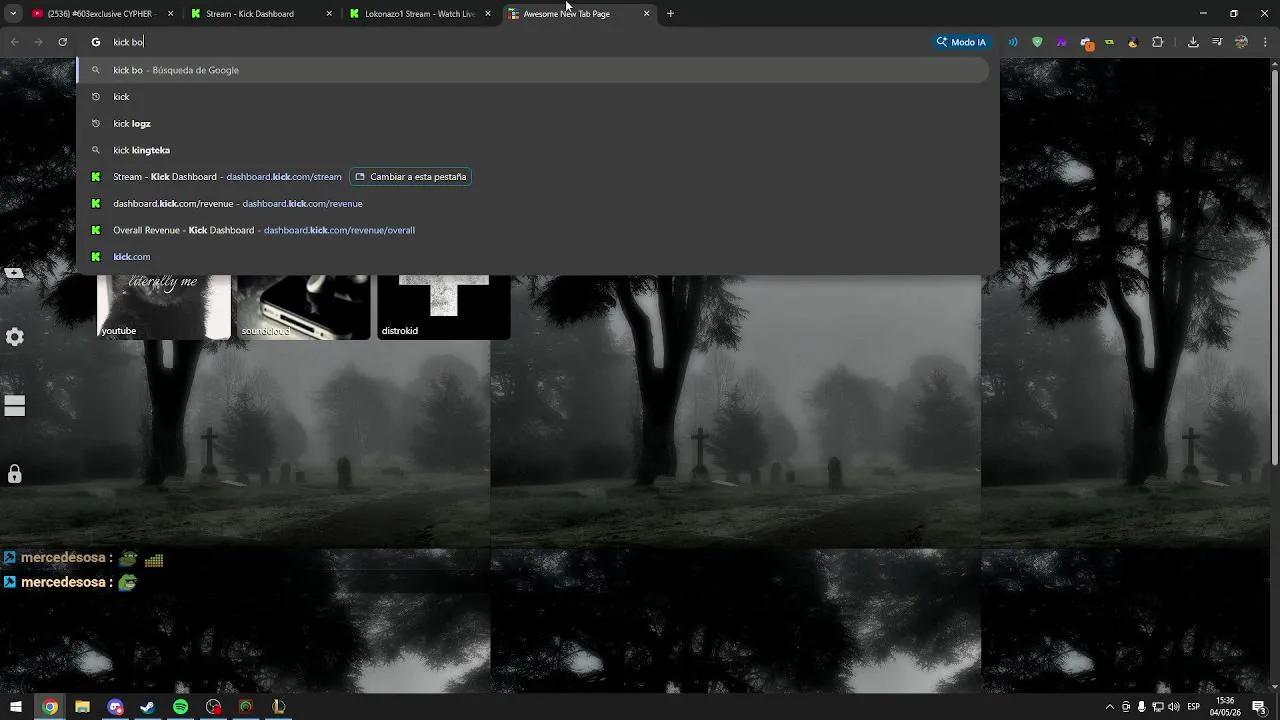
Task: Close the Lokonazo1 Stream tab
Action: click(488, 14)
